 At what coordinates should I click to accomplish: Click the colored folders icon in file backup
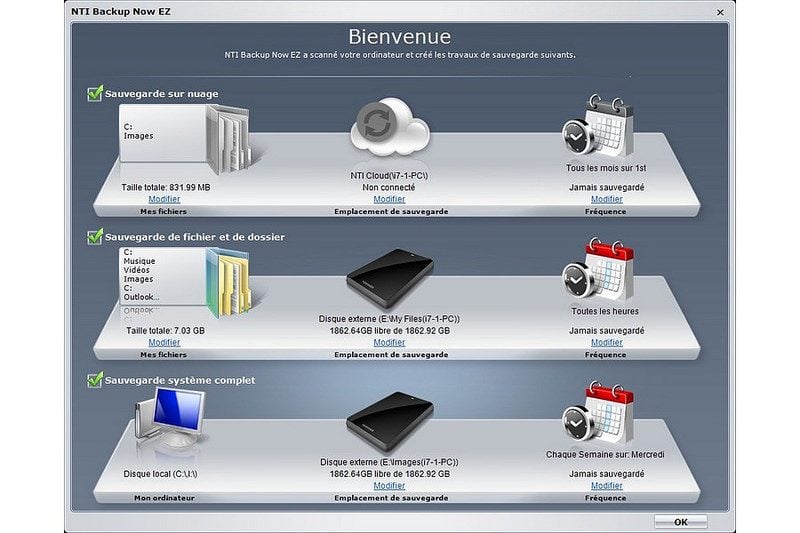(x=229, y=282)
